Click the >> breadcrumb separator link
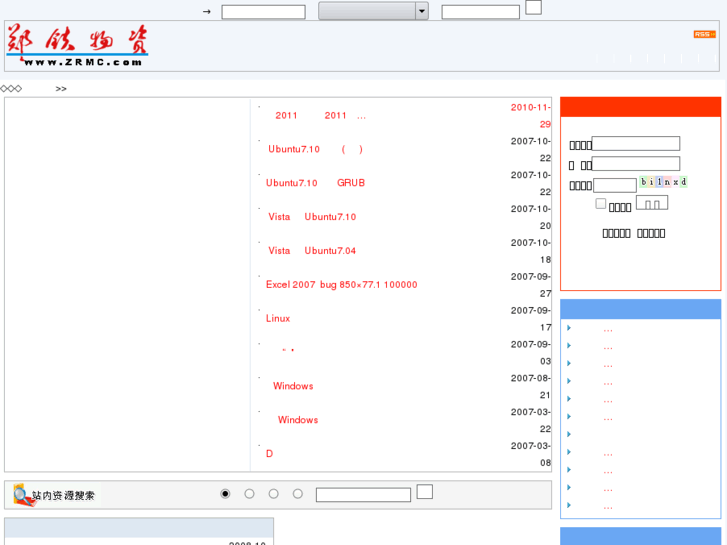Screen dimensions: 727x545 [61, 89]
